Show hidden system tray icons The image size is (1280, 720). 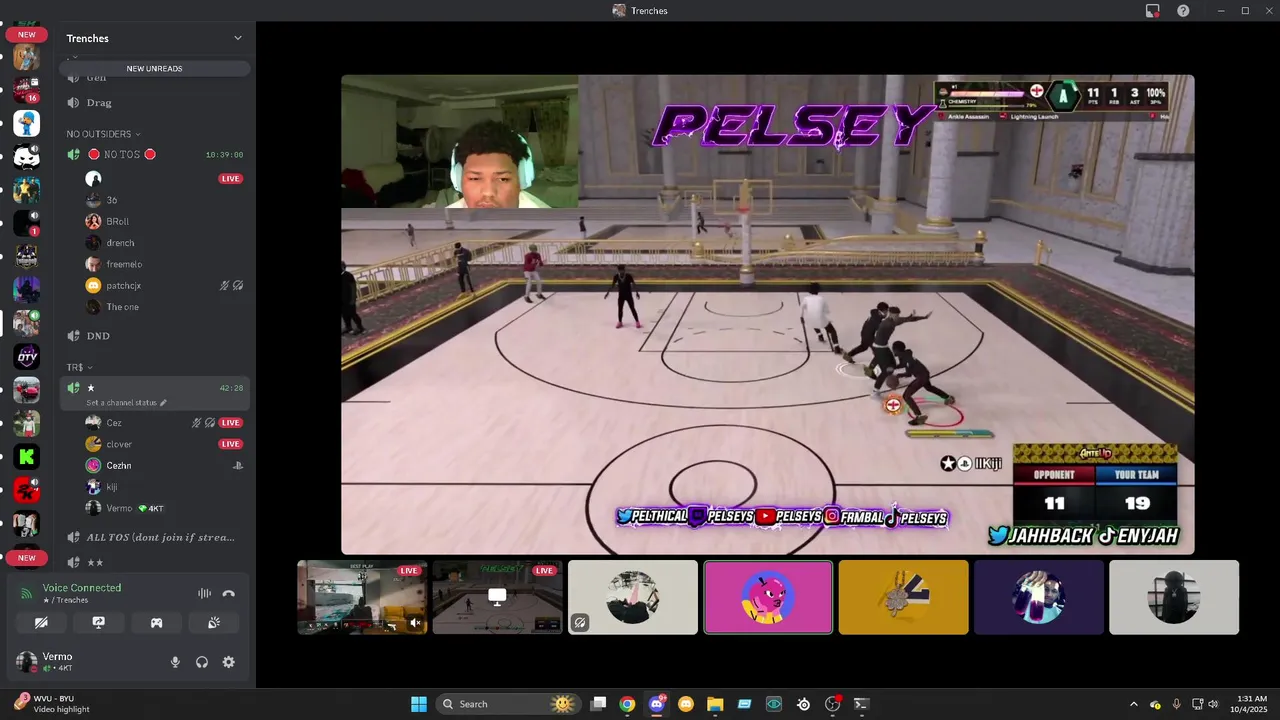pyautogui.click(x=1133, y=704)
